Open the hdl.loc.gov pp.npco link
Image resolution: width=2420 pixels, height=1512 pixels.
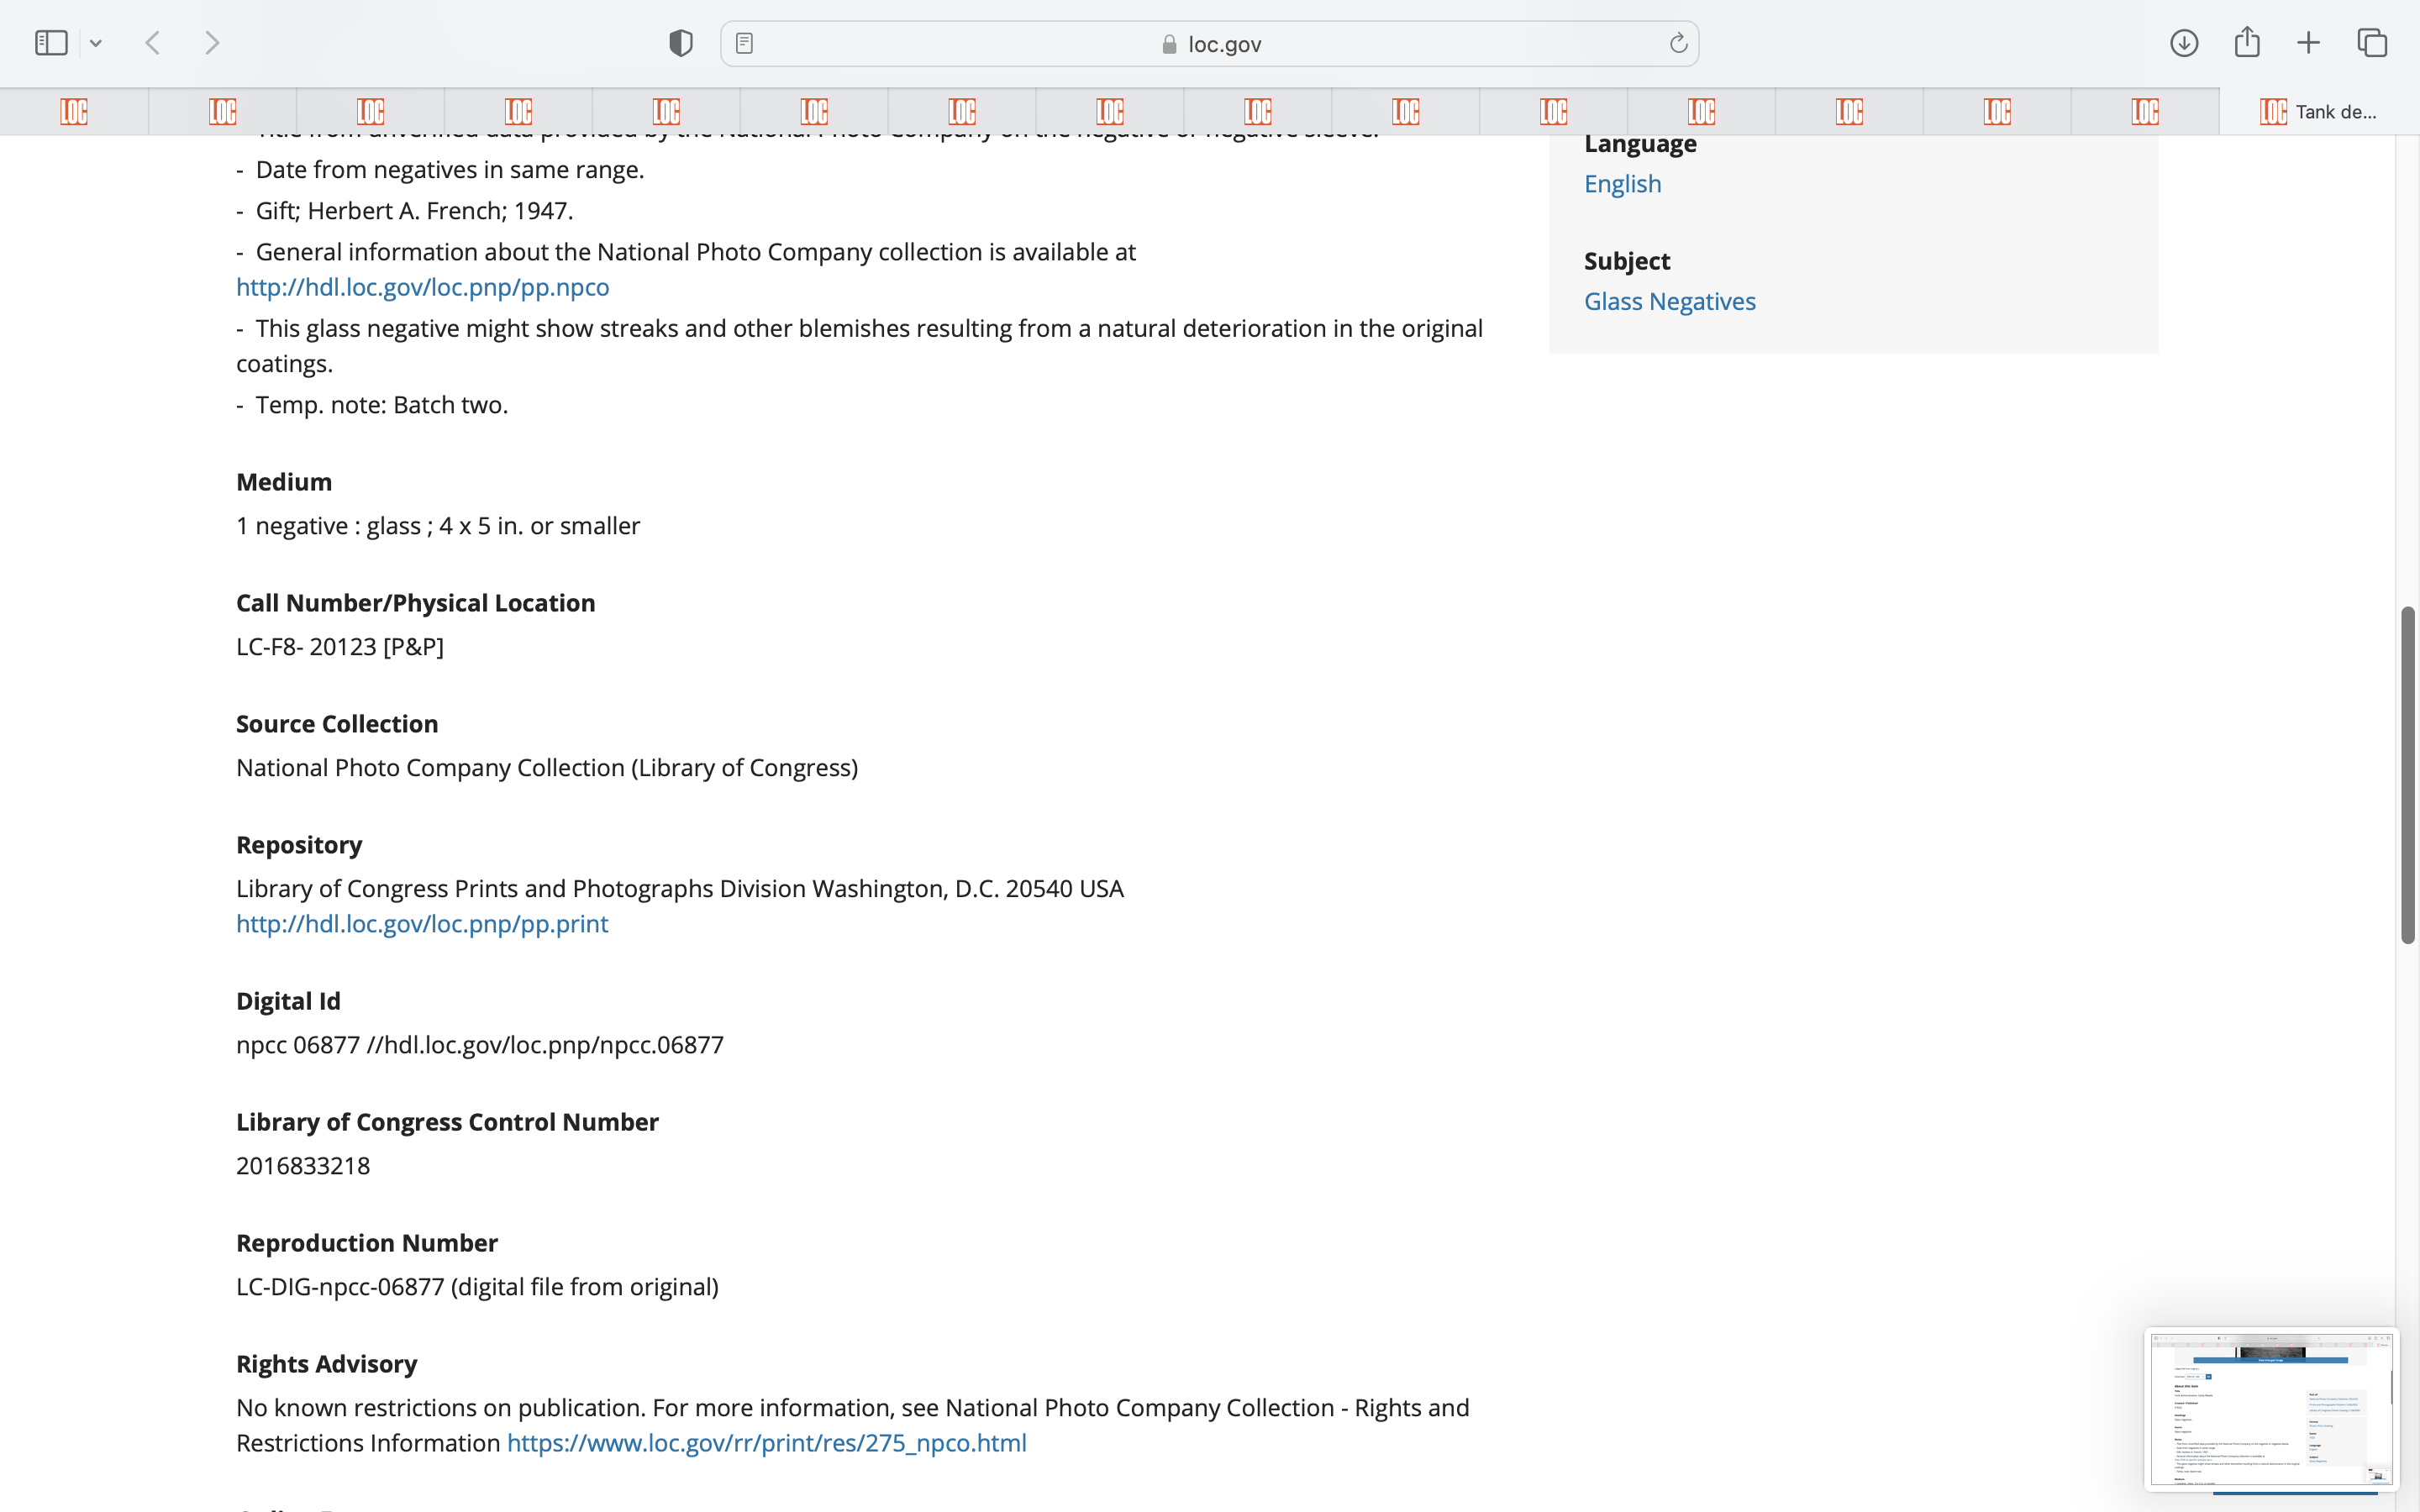click(x=422, y=287)
